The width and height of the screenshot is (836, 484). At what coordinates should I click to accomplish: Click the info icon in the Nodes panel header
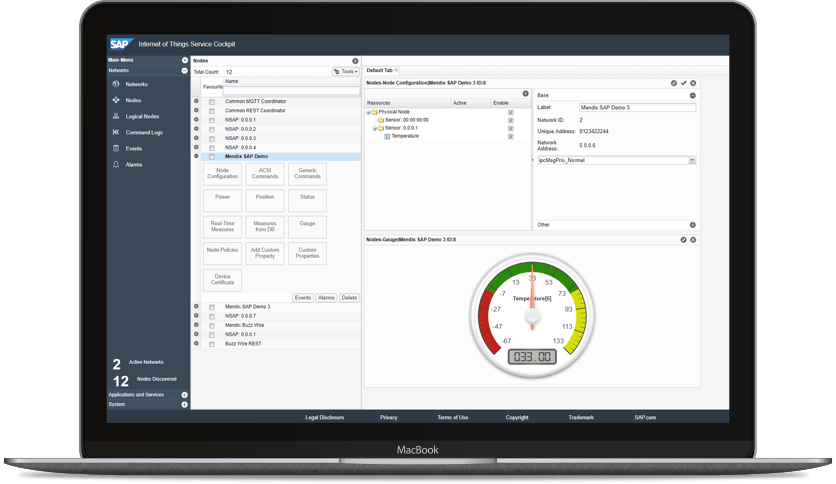tap(355, 61)
